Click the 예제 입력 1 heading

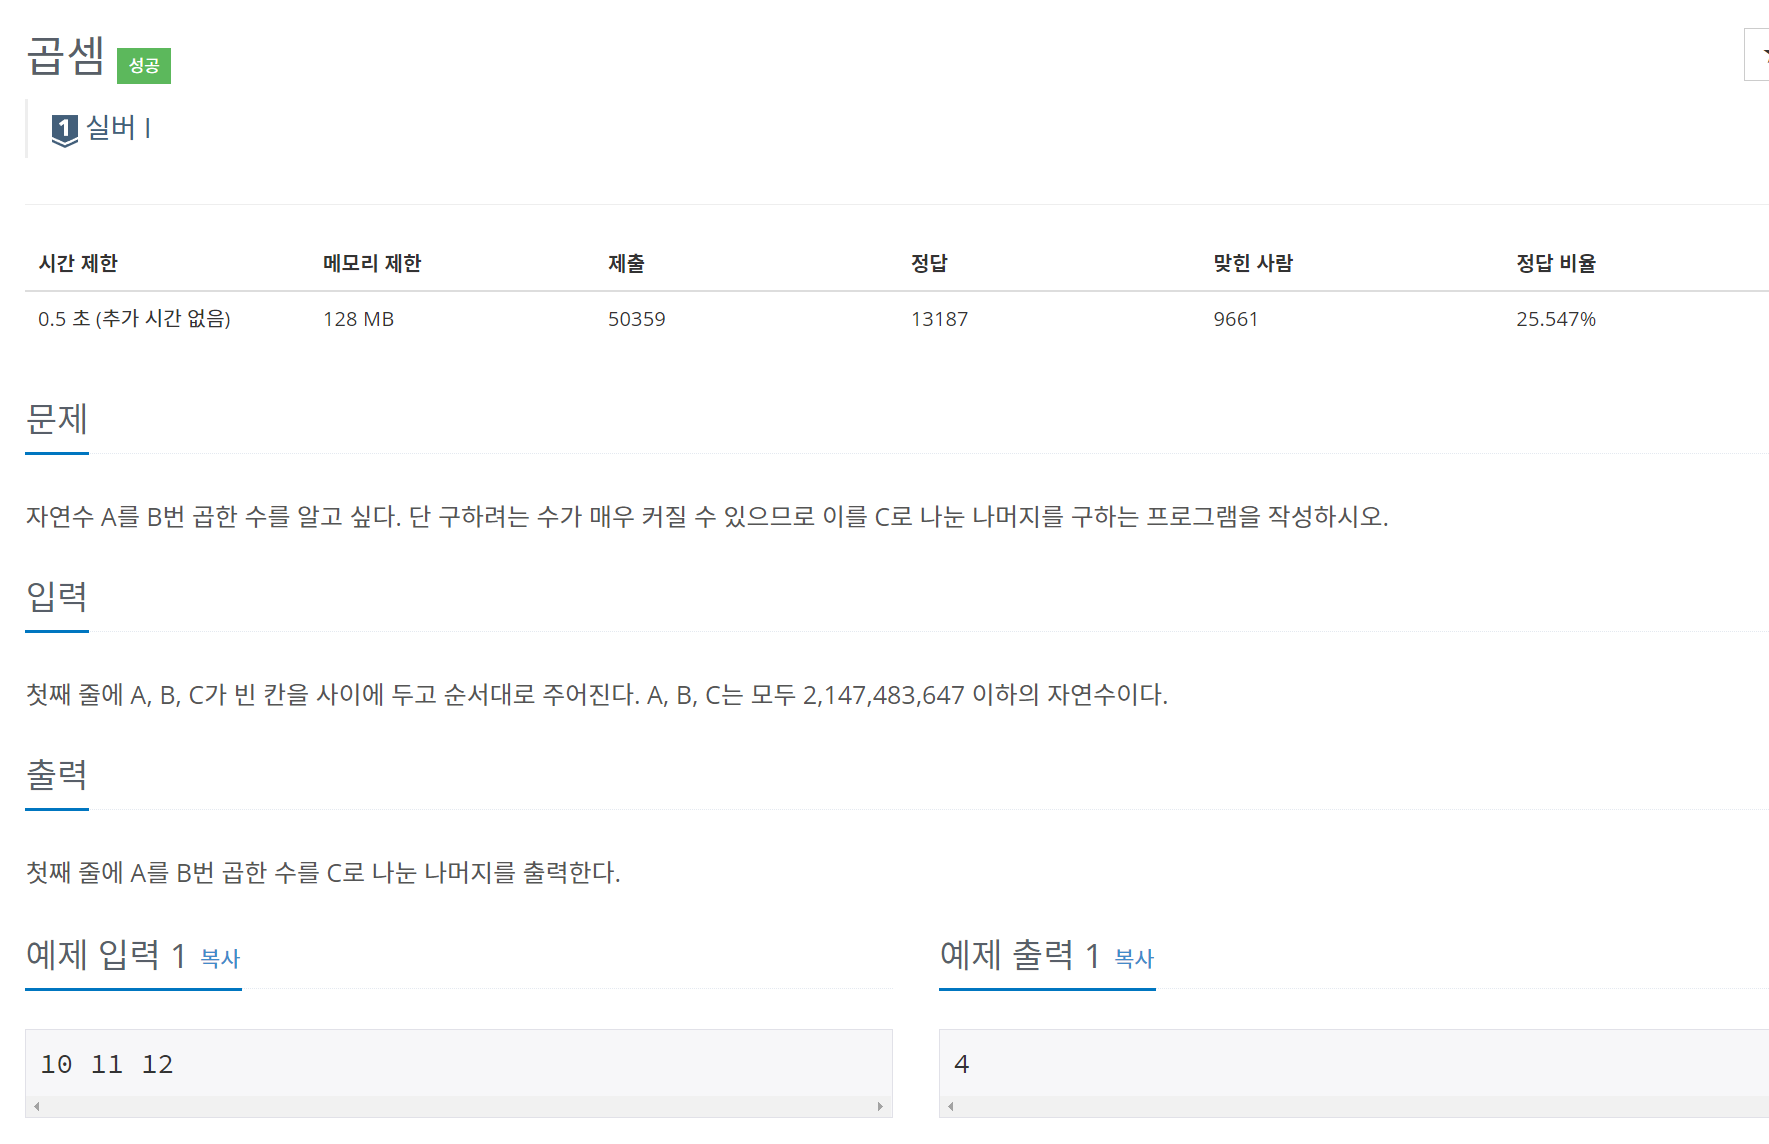[106, 956]
